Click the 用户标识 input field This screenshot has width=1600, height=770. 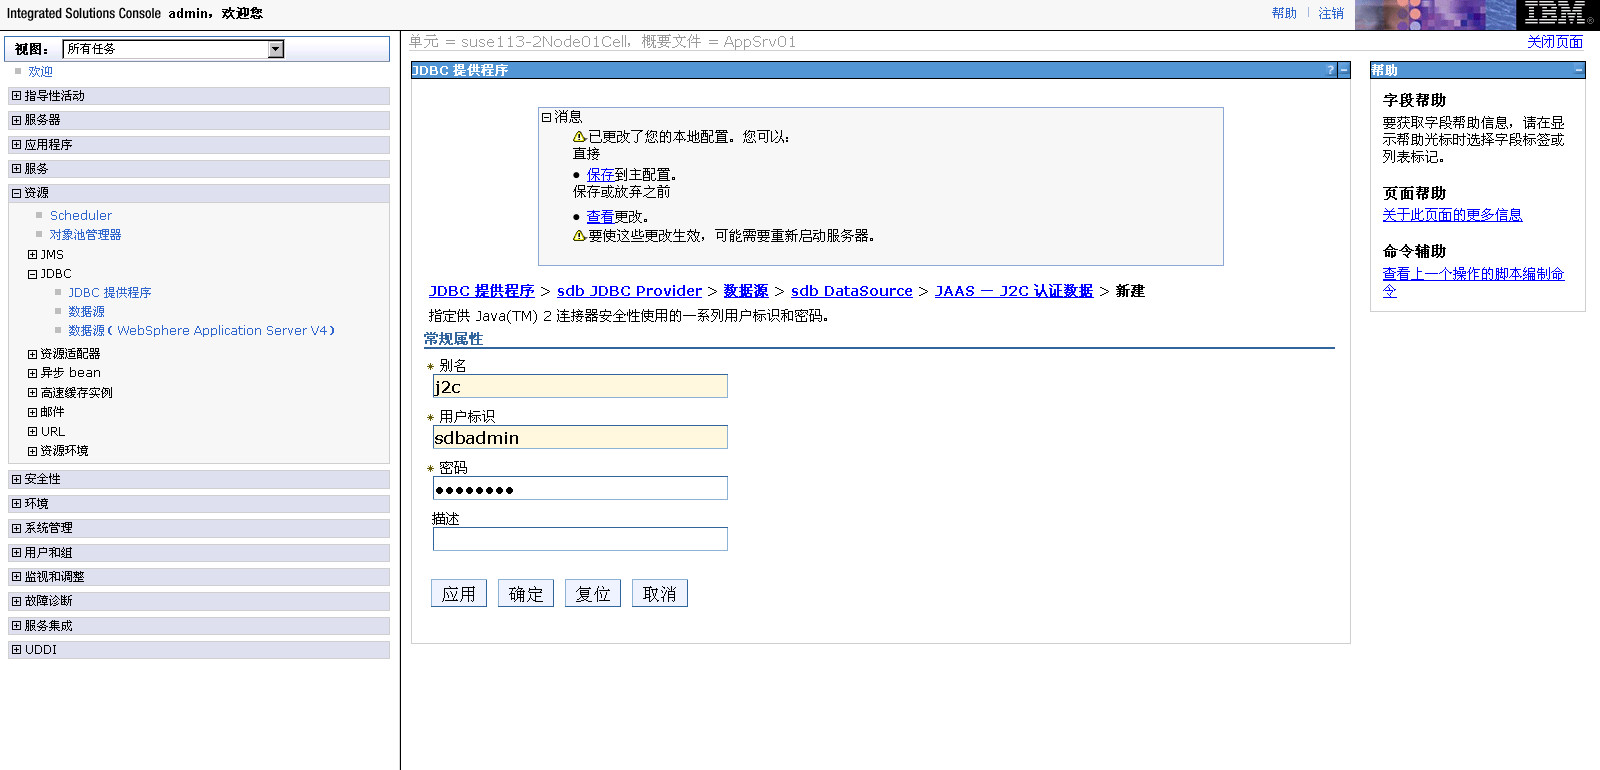(580, 438)
